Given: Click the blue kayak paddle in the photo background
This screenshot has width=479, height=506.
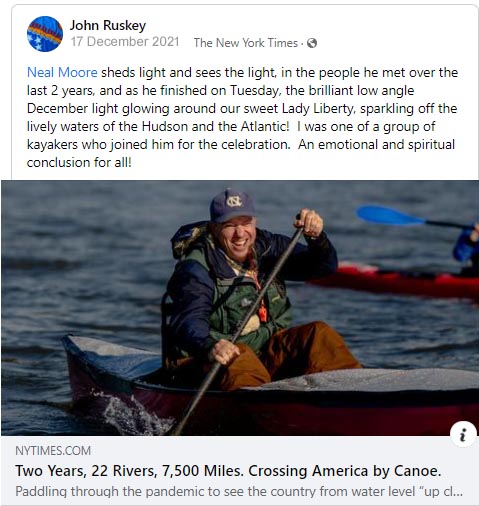Looking at the screenshot, I should pos(390,215).
